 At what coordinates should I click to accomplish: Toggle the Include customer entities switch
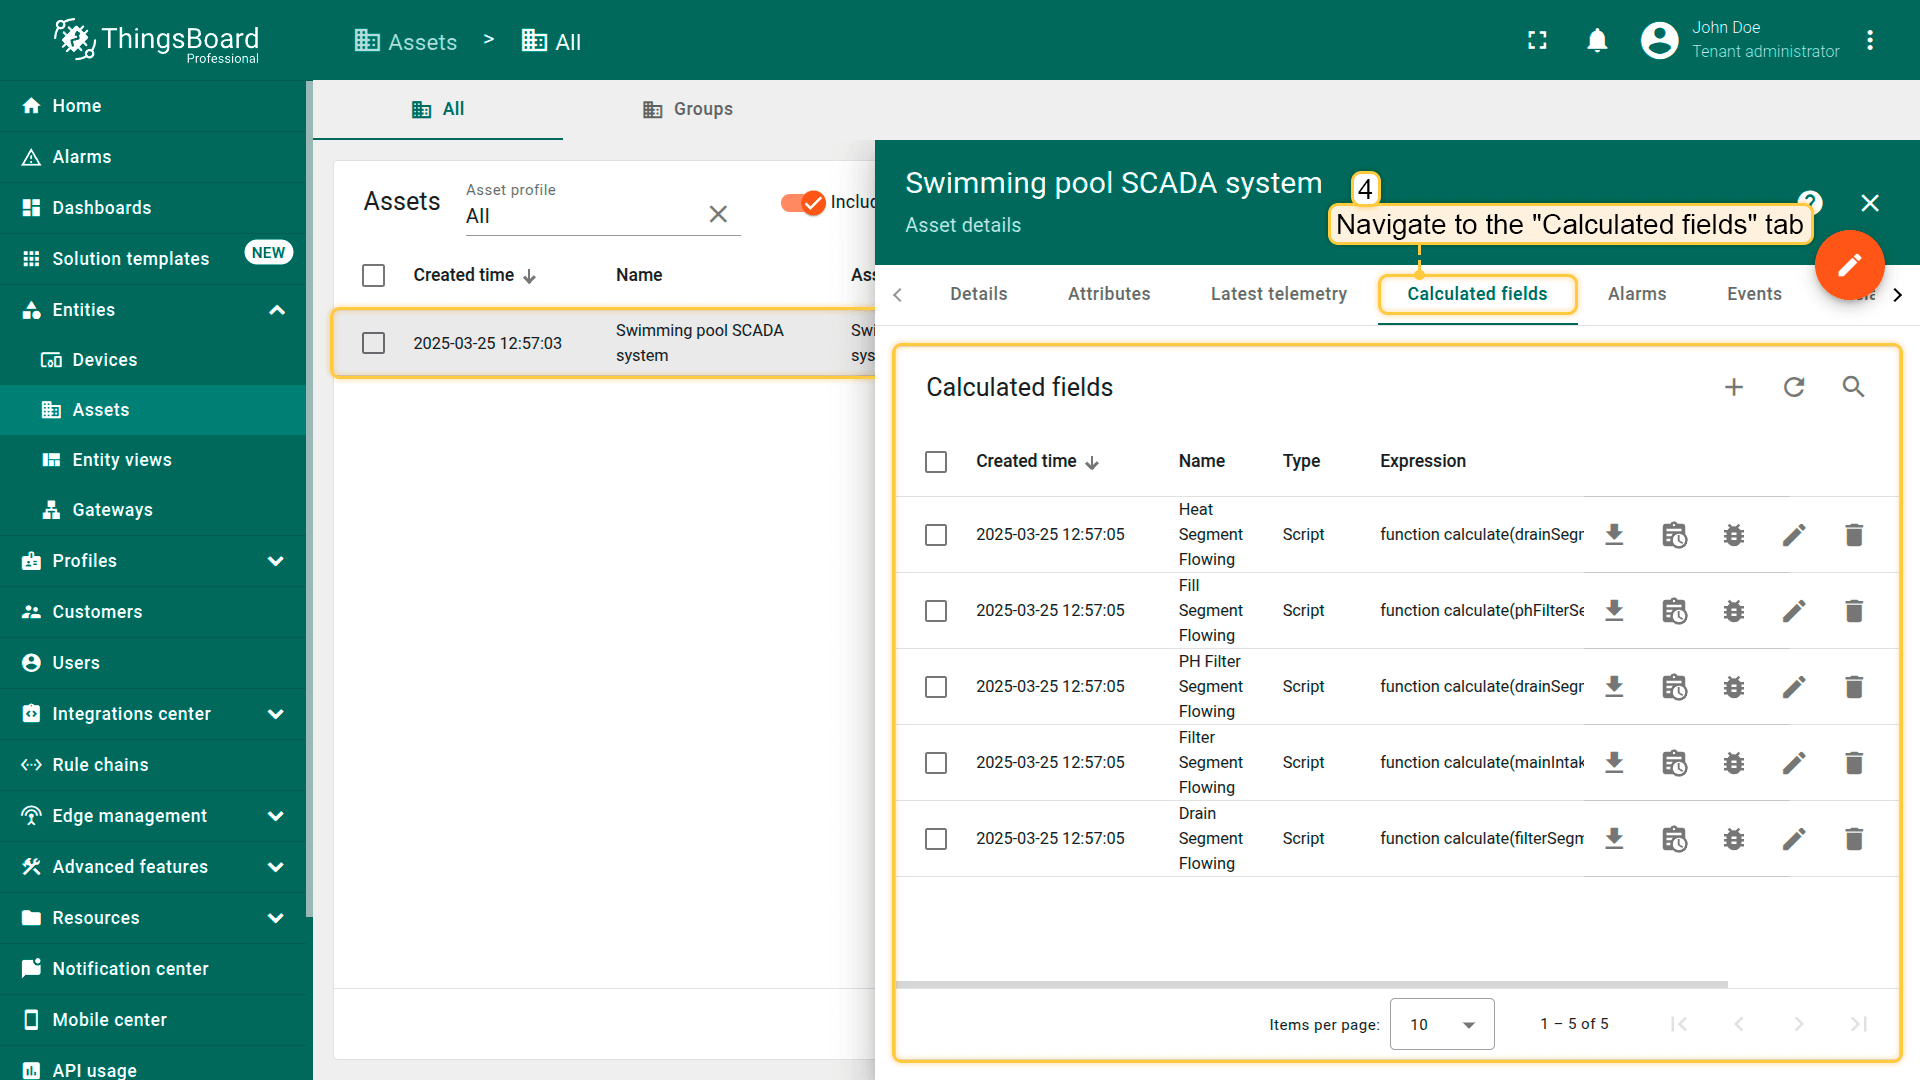(803, 202)
